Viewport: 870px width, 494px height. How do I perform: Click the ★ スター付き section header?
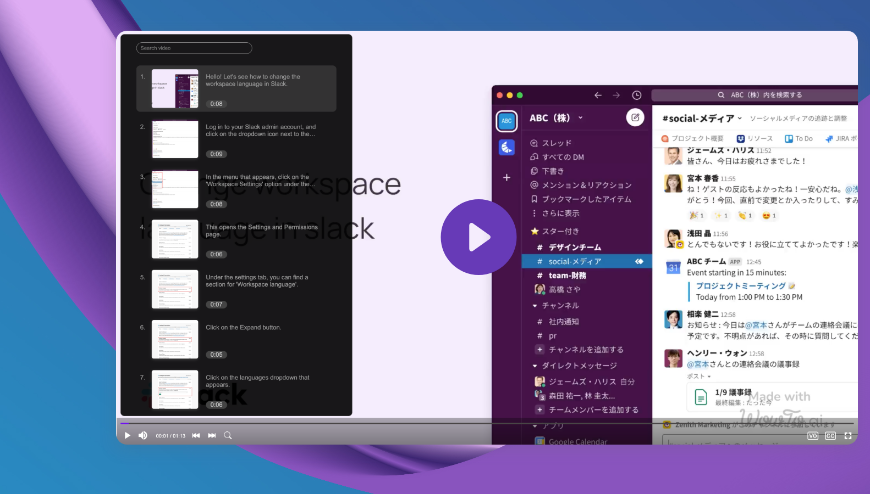click(555, 231)
